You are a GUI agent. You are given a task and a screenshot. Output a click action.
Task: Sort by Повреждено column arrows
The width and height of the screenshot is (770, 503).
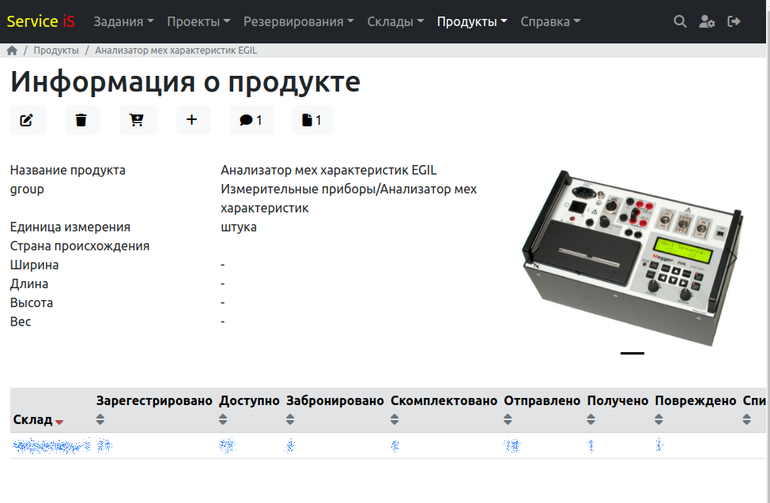(659, 419)
